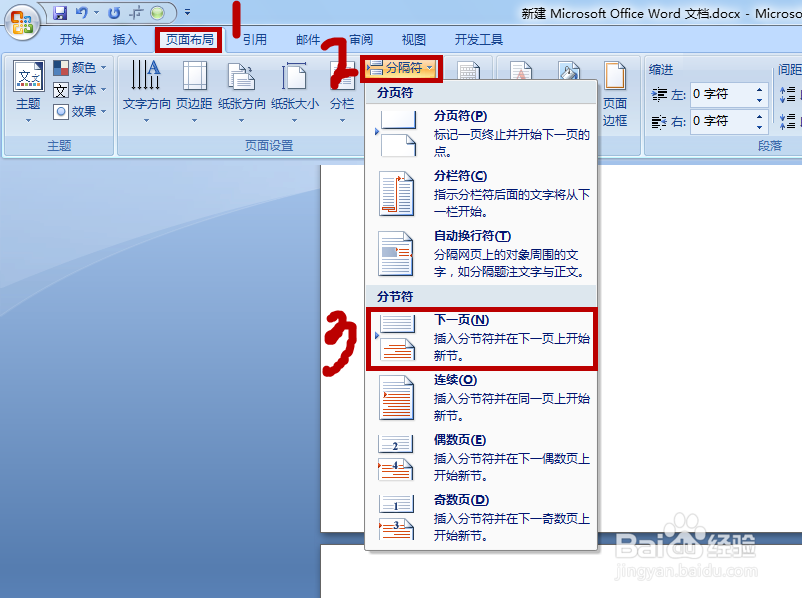Decrease right indent with down spinner
The width and height of the screenshot is (802, 598).
pyautogui.click(x=760, y=127)
